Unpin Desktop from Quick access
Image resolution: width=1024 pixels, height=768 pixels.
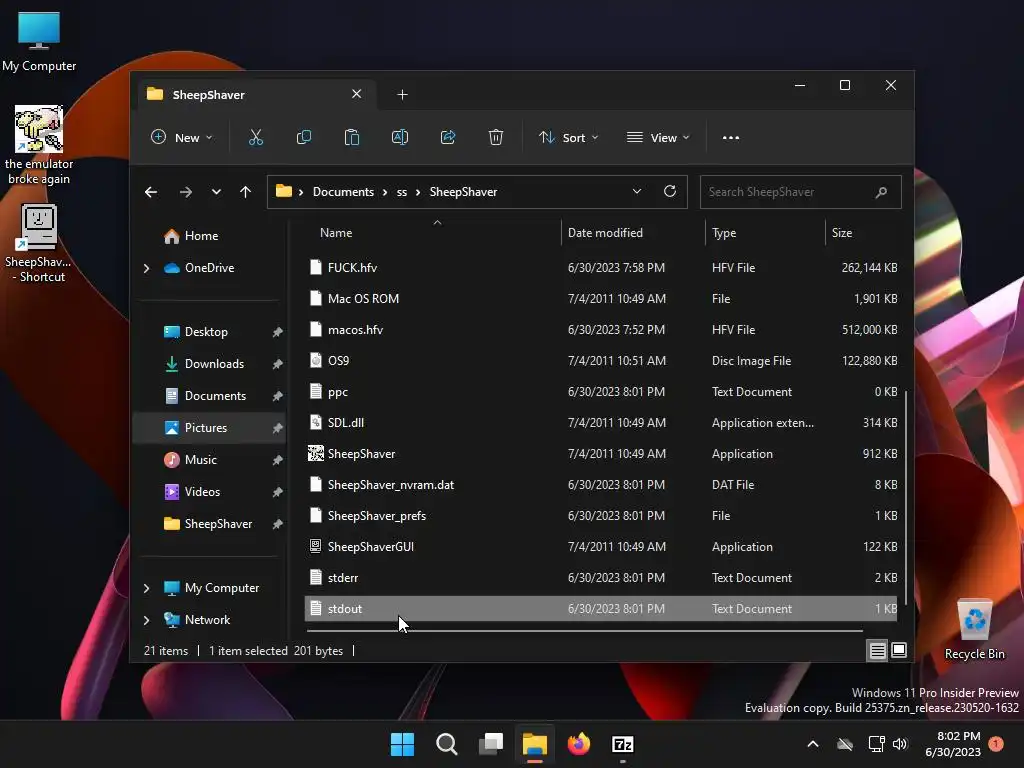coord(278,332)
